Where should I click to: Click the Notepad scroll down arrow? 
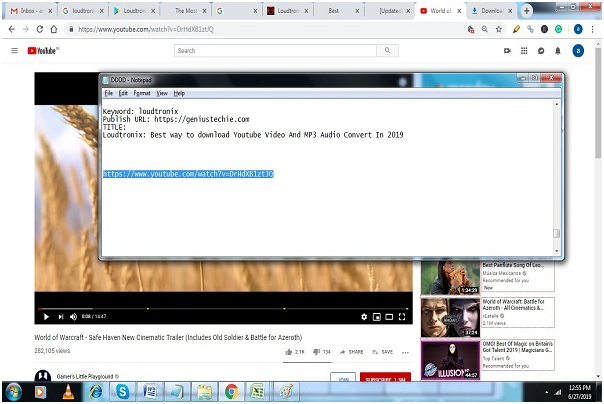(557, 251)
